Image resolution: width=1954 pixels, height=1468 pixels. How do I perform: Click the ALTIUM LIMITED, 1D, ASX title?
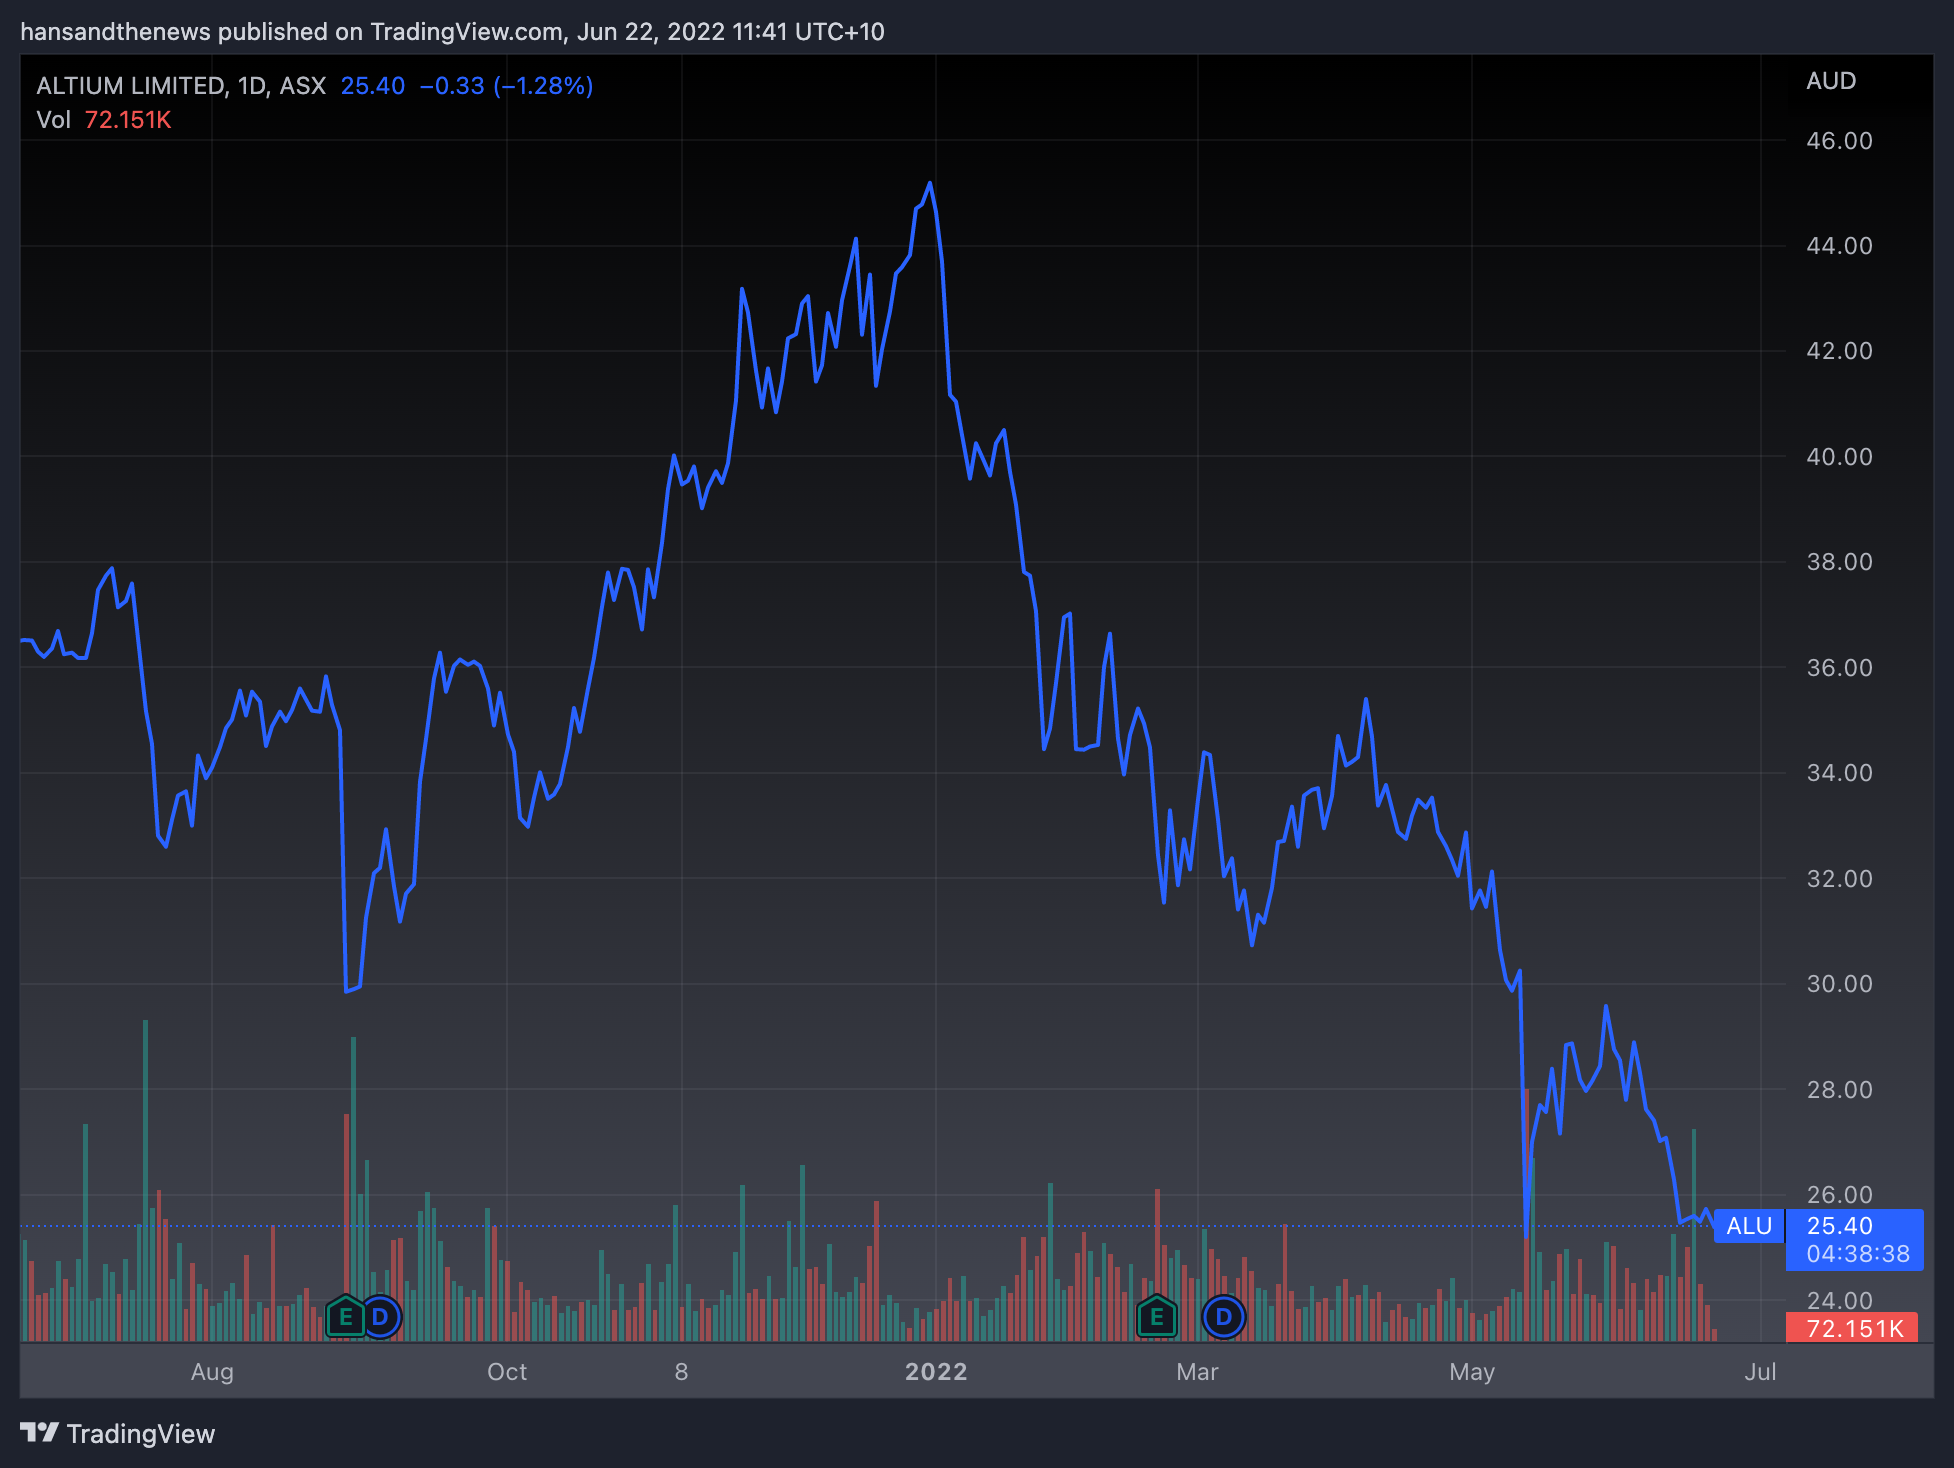coord(181,86)
